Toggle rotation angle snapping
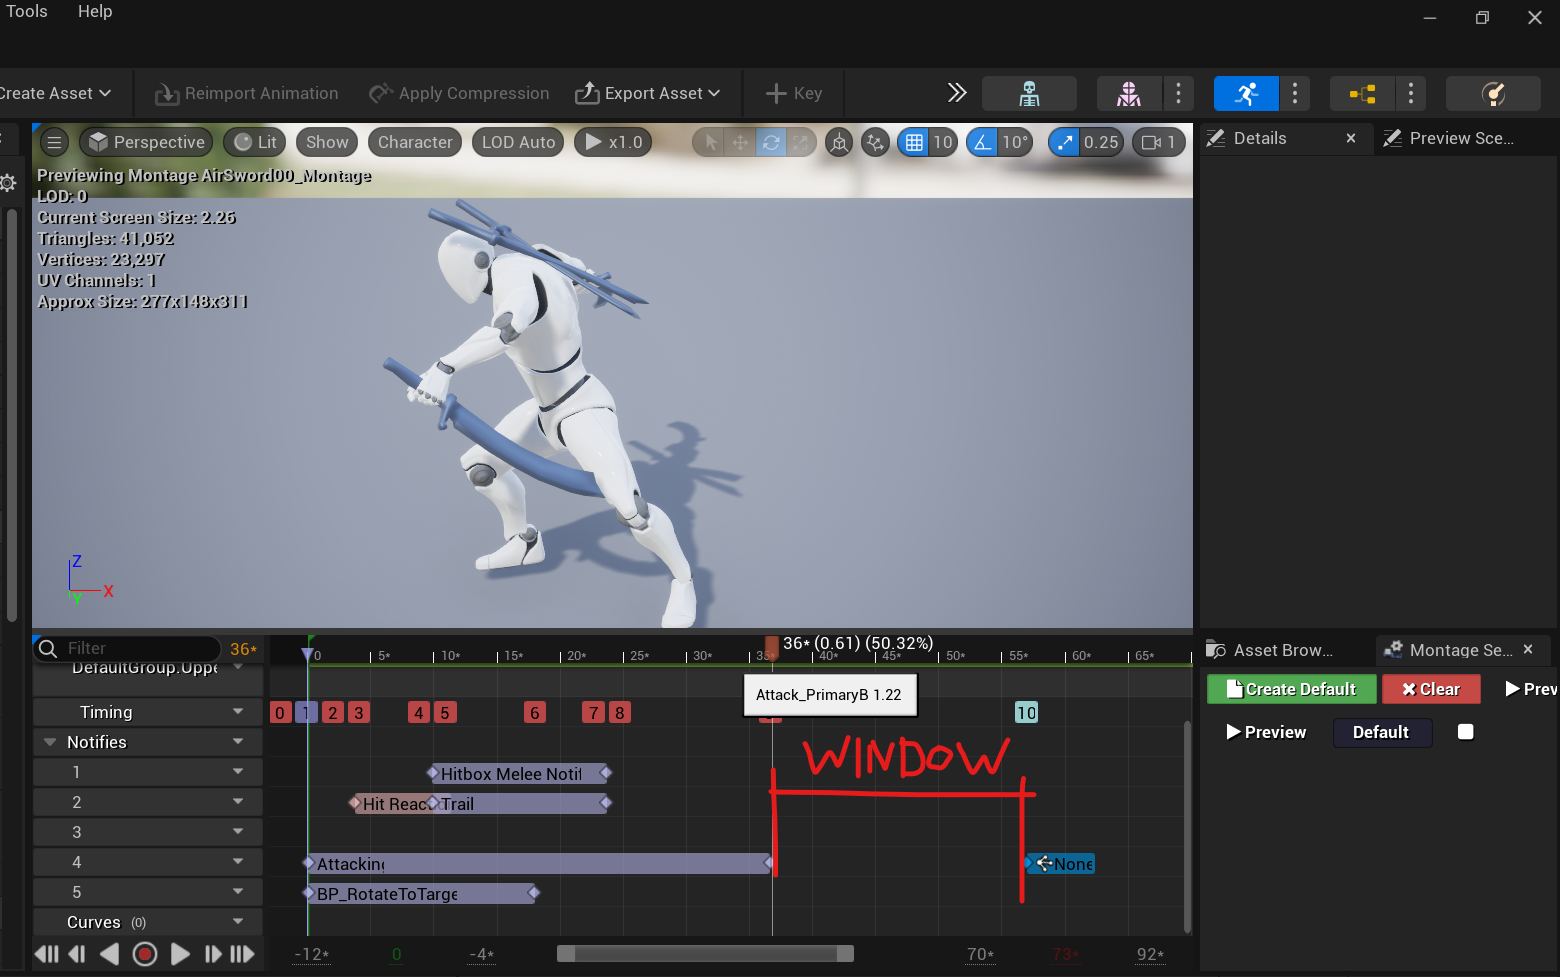1560x977 pixels. click(x=981, y=142)
